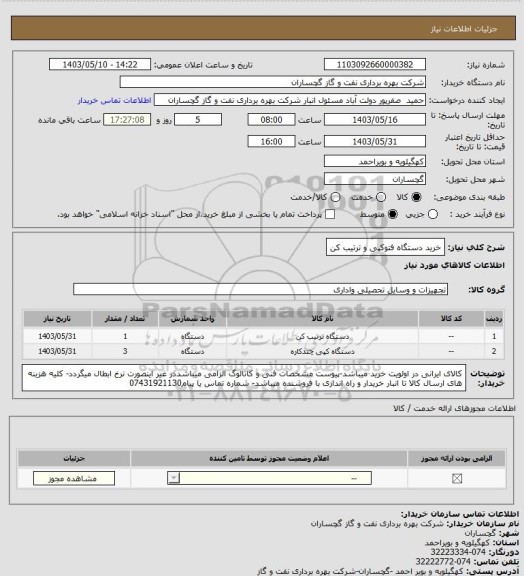Click the remaining days field showing 5
Image resolution: width=524 pixels, height=576 pixels.
[198, 120]
